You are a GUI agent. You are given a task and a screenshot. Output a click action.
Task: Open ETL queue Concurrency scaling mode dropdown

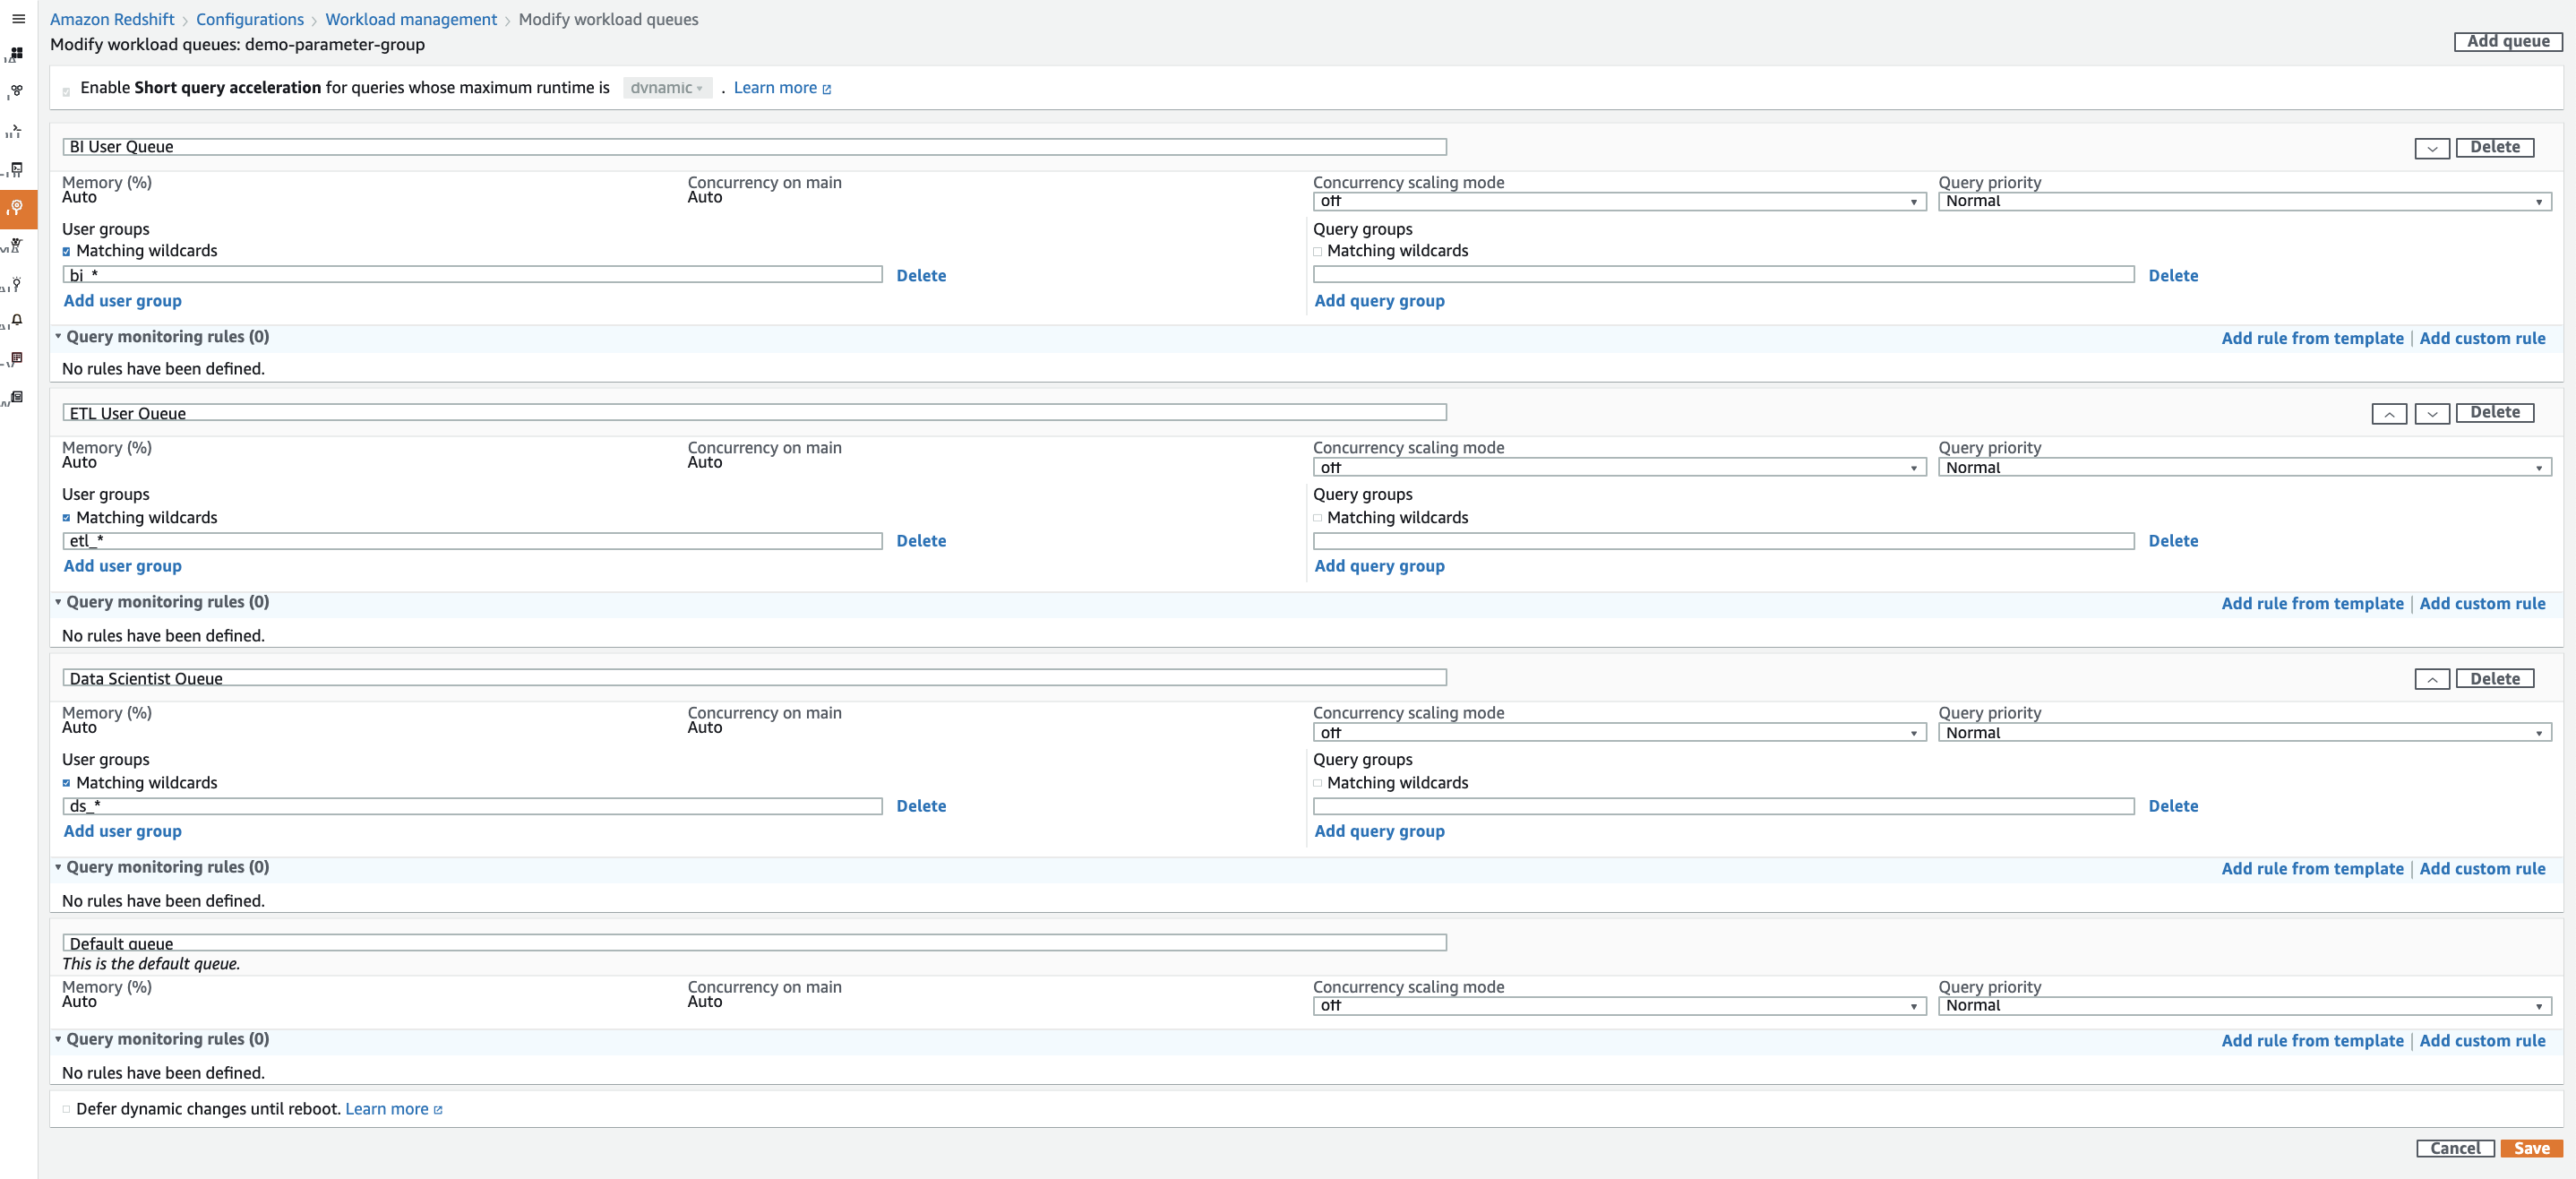coord(1619,467)
